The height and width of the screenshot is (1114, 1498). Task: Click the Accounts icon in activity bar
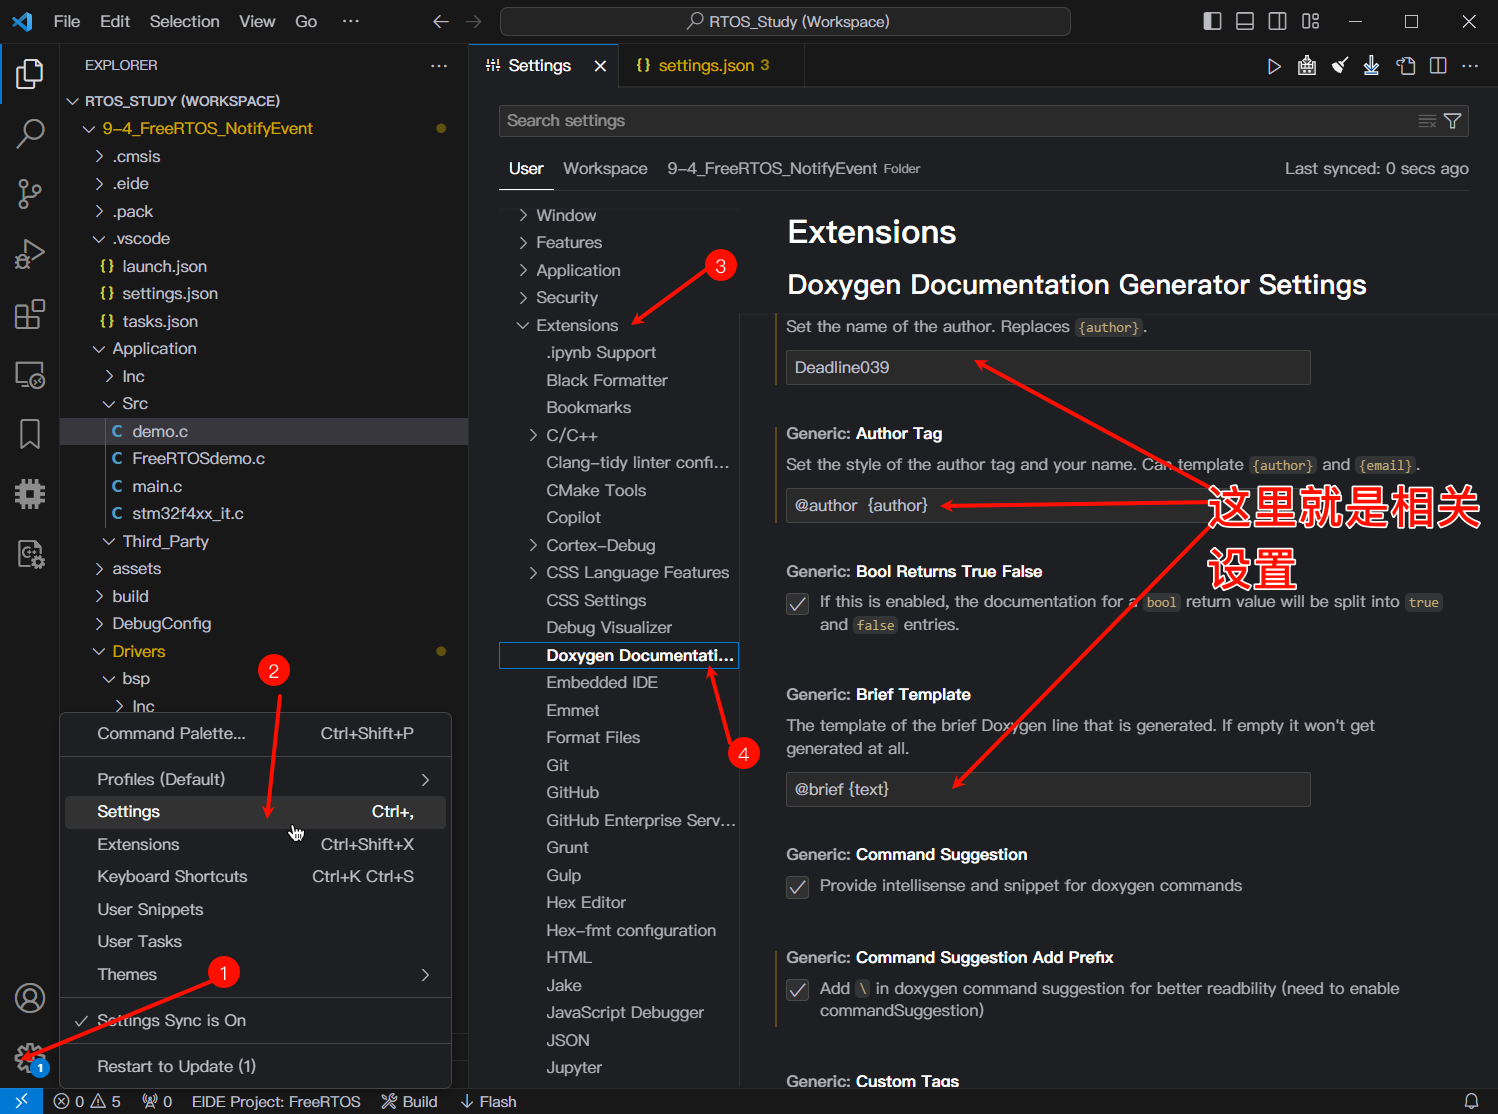tap(30, 998)
